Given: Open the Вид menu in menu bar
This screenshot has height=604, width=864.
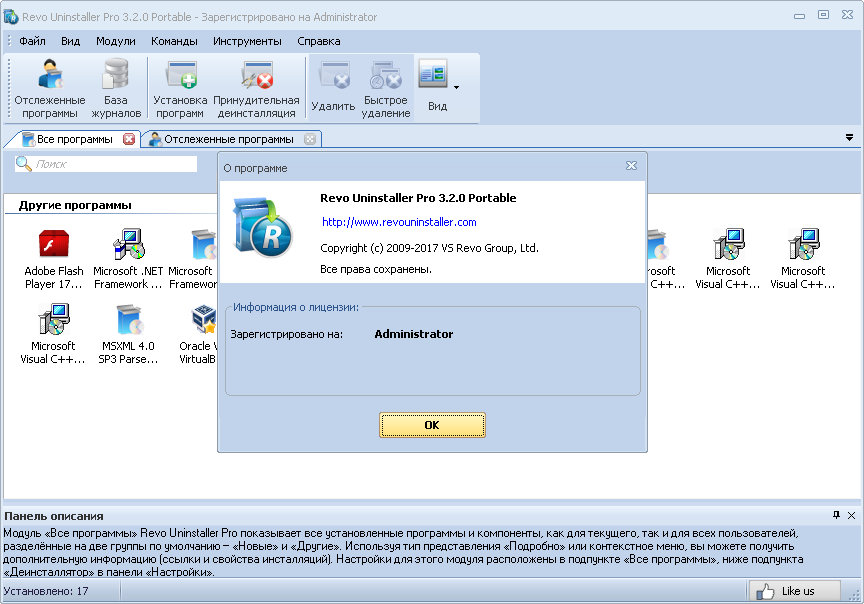Looking at the screenshot, I should pos(71,41).
